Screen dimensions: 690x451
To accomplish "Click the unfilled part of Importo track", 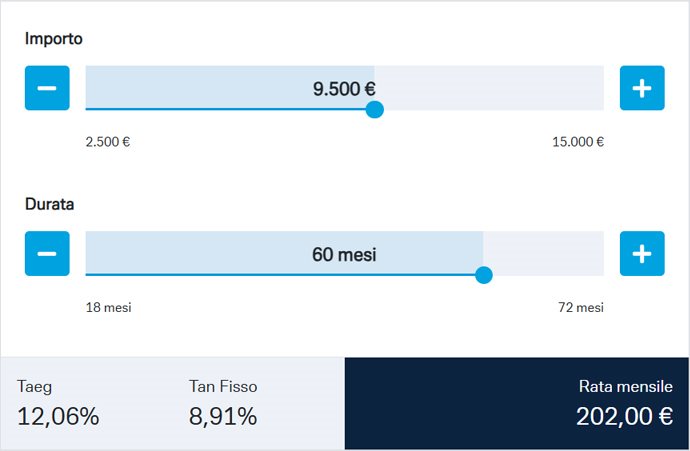I will coord(489,88).
